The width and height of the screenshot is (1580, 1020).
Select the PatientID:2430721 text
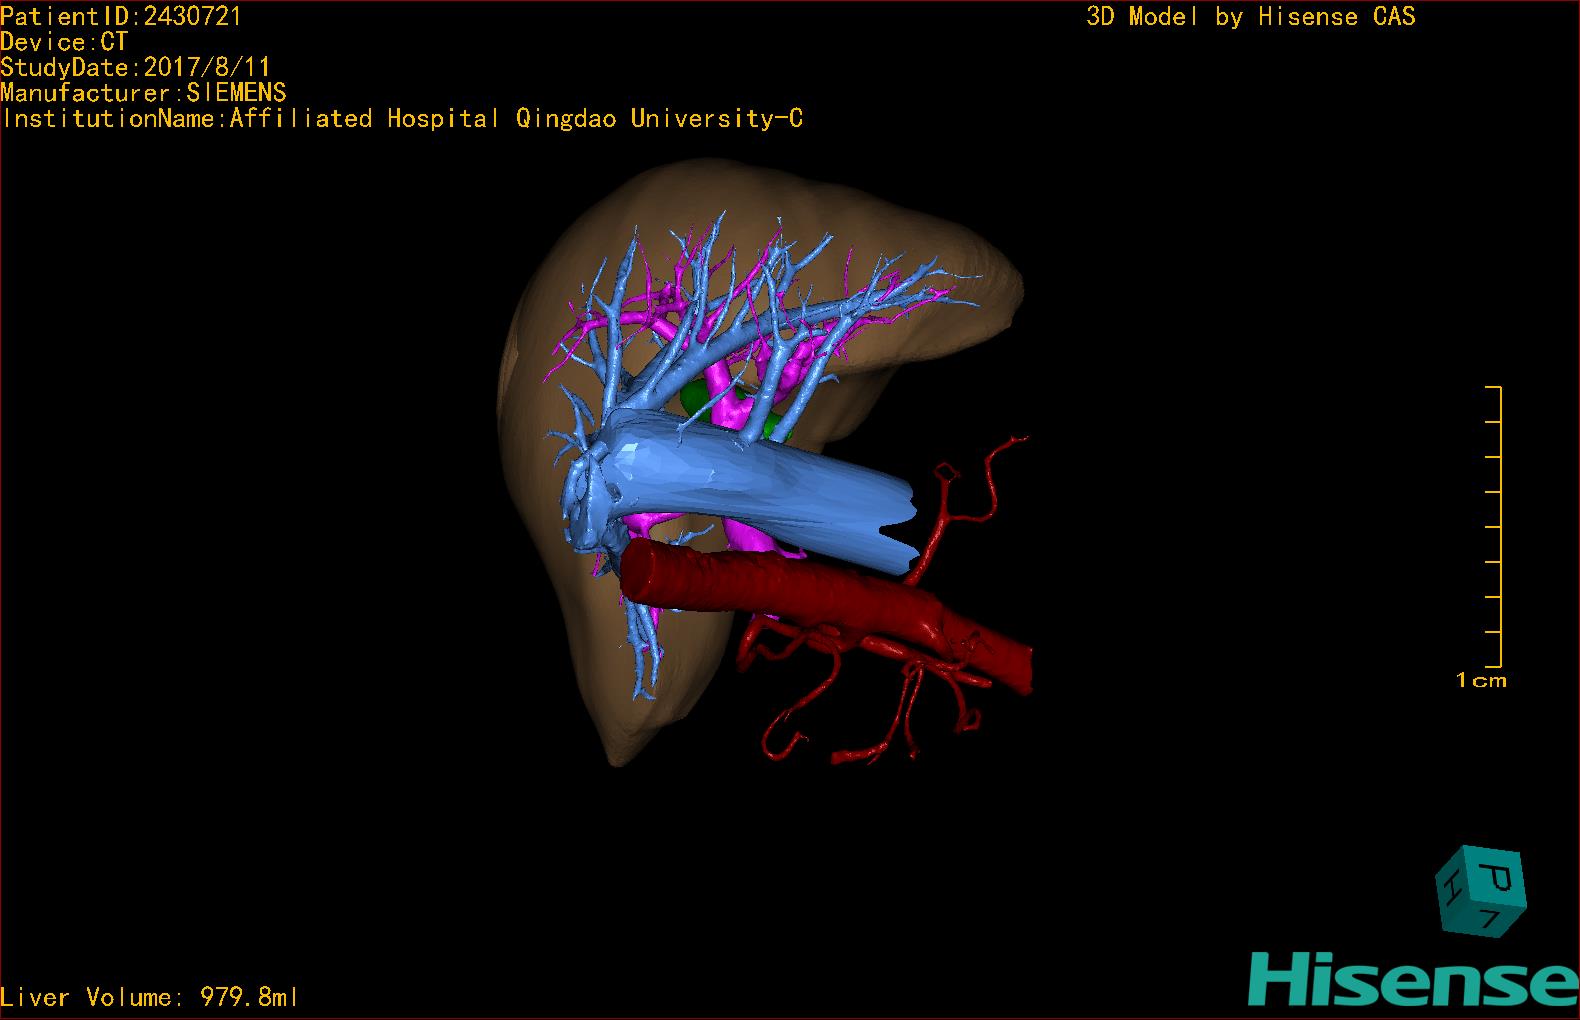pyautogui.click(x=121, y=16)
